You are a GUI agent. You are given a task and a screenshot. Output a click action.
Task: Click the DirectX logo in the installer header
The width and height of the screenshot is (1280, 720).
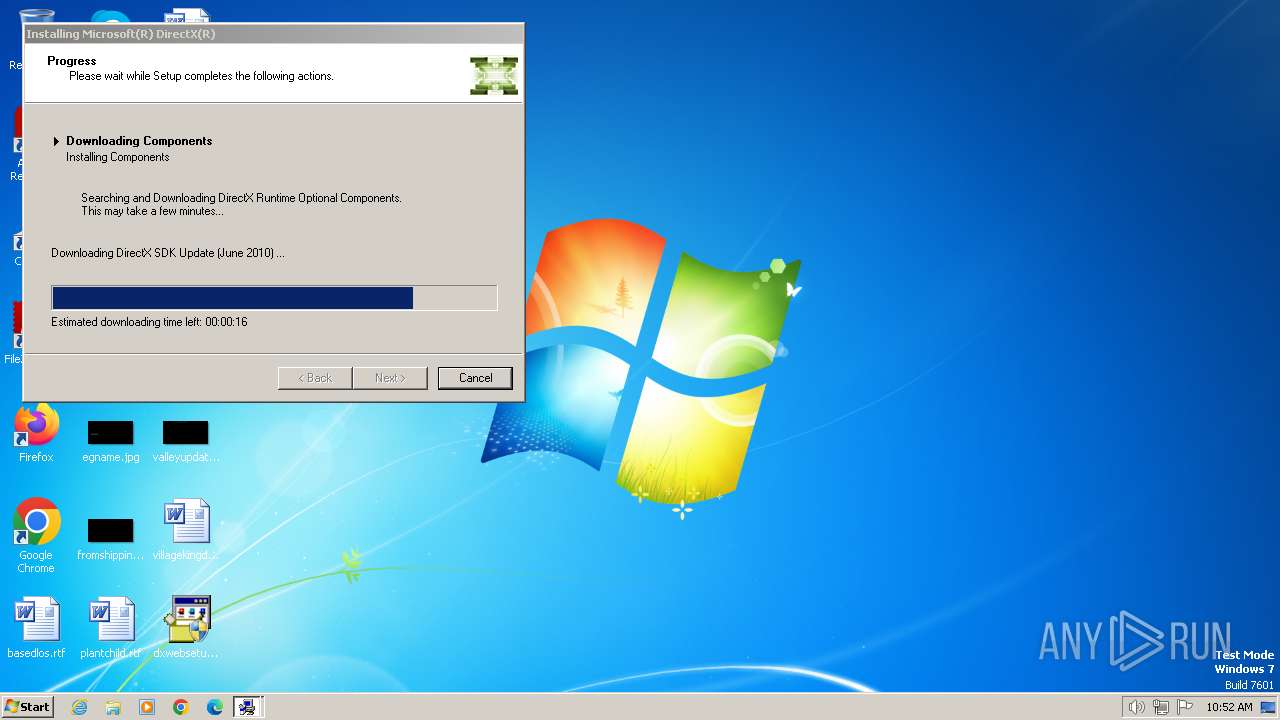494,76
